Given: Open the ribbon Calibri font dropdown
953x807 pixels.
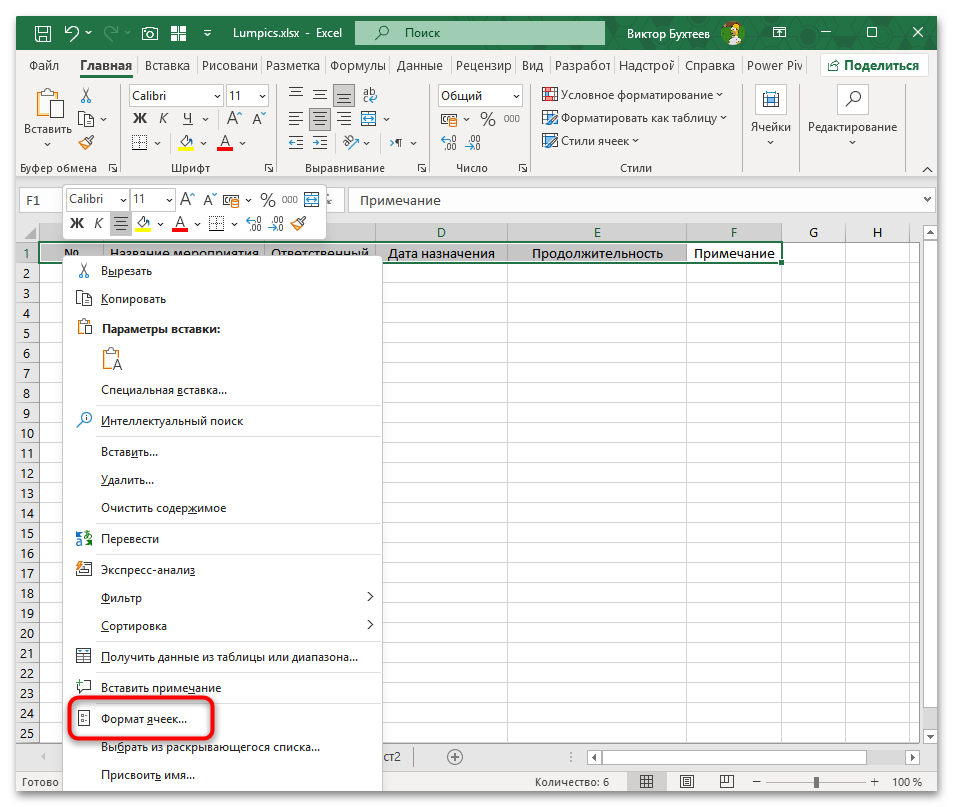Looking at the screenshot, I should tap(217, 96).
